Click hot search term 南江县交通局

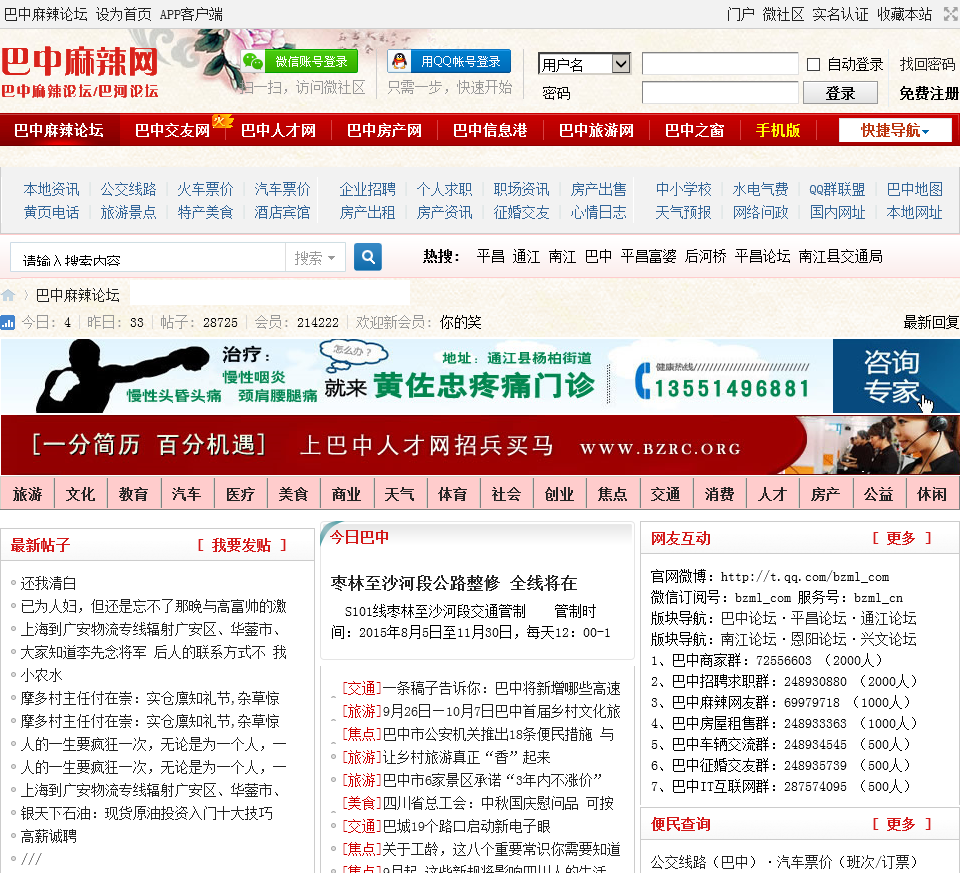point(841,257)
